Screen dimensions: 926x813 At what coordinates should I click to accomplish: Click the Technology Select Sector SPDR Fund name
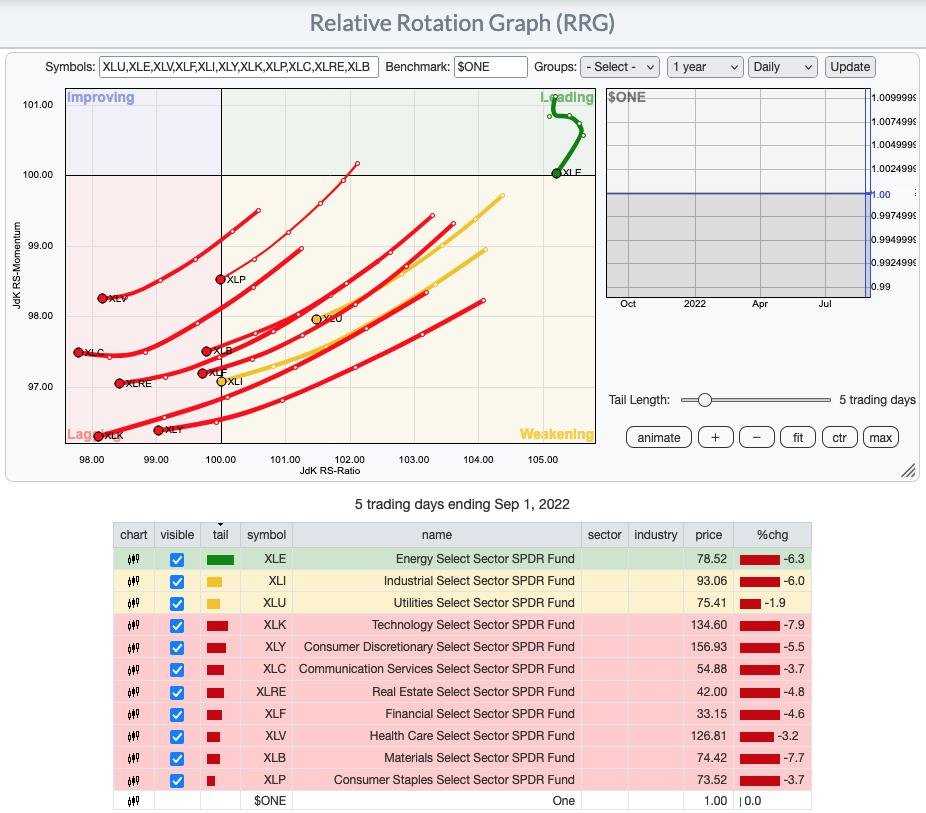pyautogui.click(x=473, y=625)
